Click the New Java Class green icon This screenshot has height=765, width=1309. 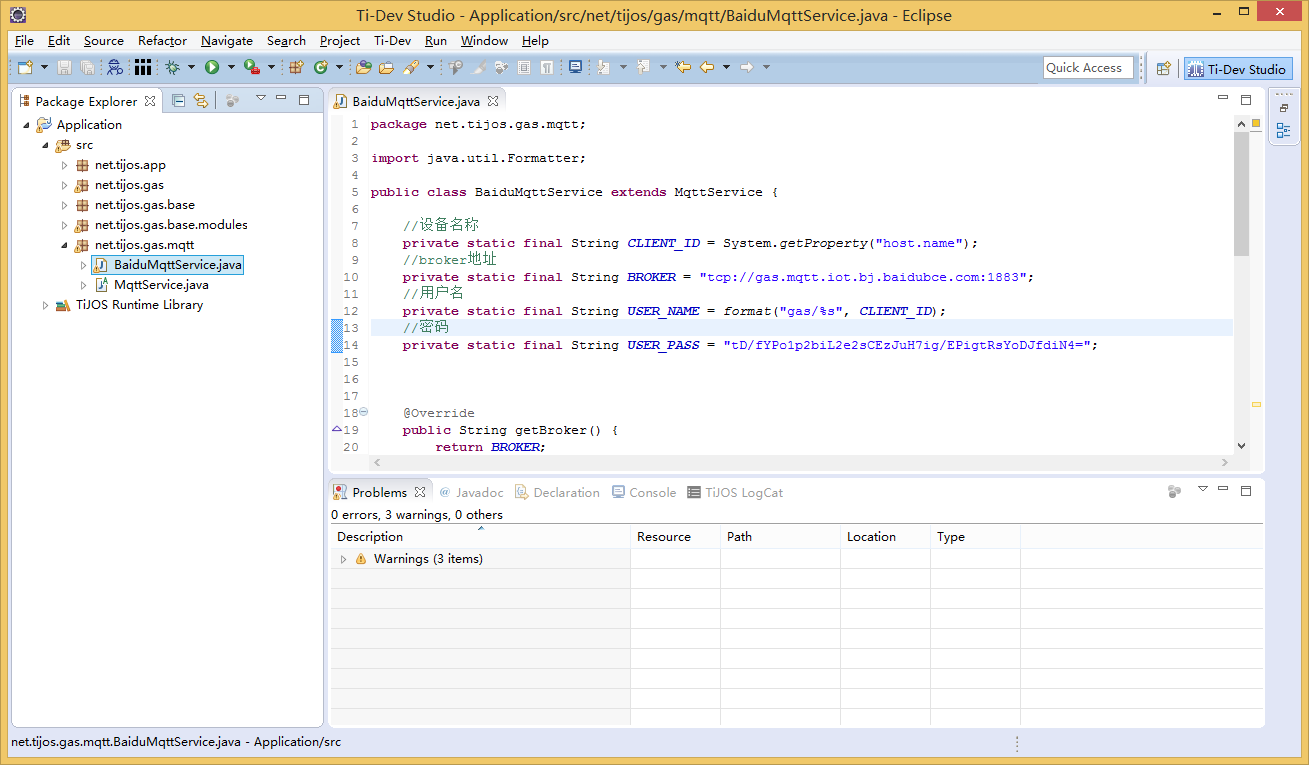[x=321, y=67]
